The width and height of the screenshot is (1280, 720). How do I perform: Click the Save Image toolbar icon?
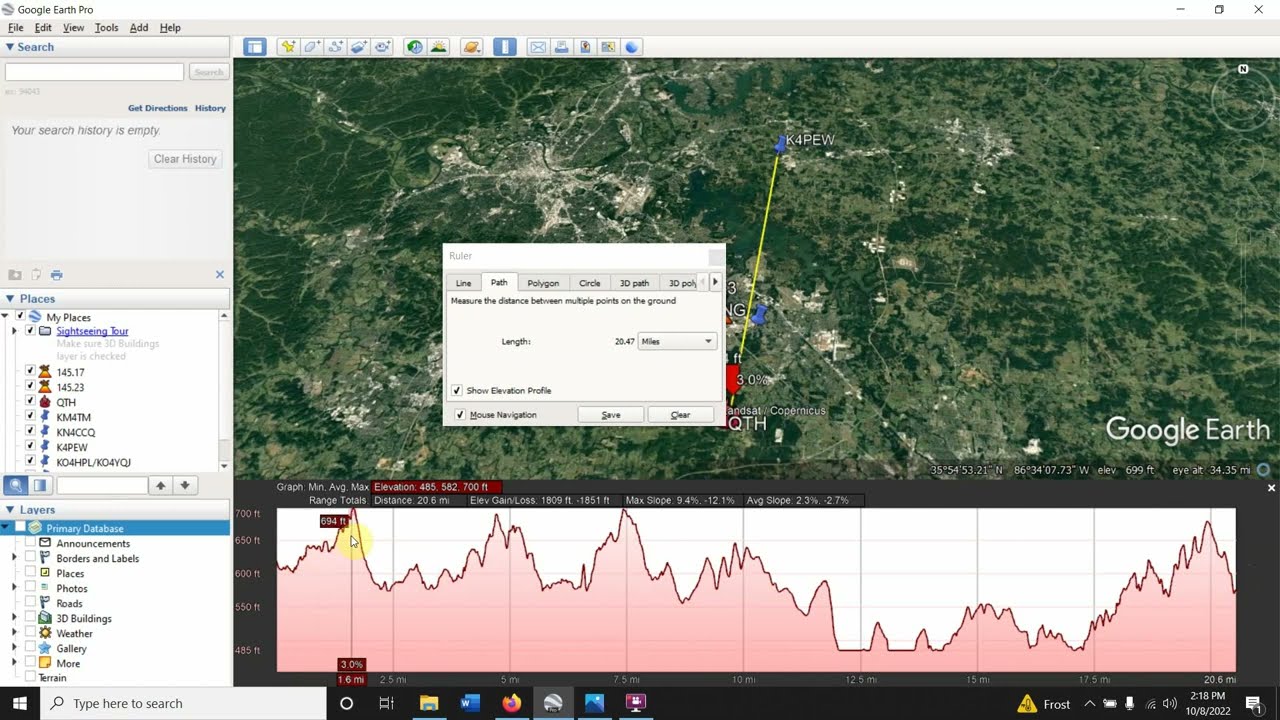pos(585,47)
